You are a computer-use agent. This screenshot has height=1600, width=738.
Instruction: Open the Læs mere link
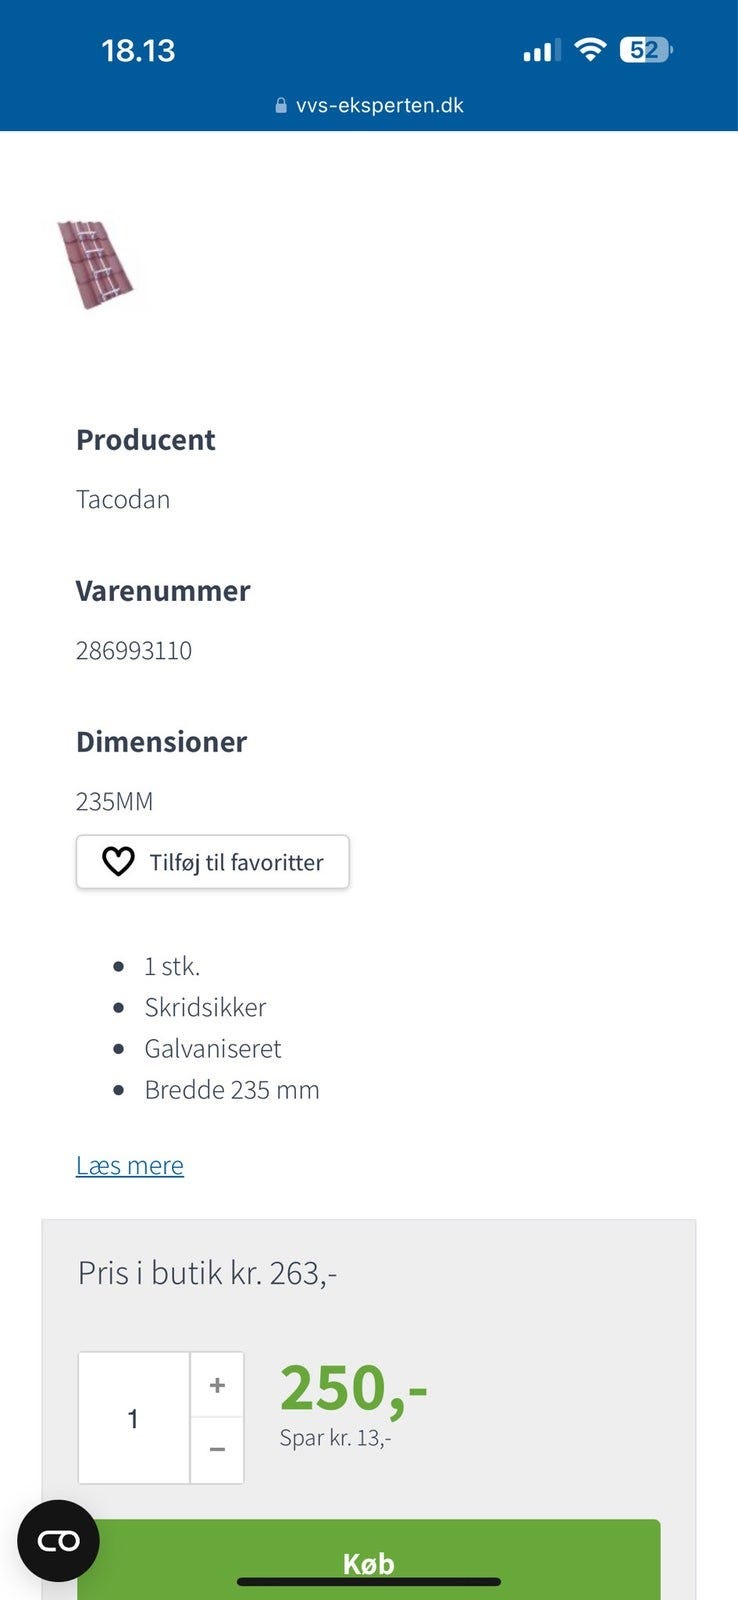(130, 1165)
